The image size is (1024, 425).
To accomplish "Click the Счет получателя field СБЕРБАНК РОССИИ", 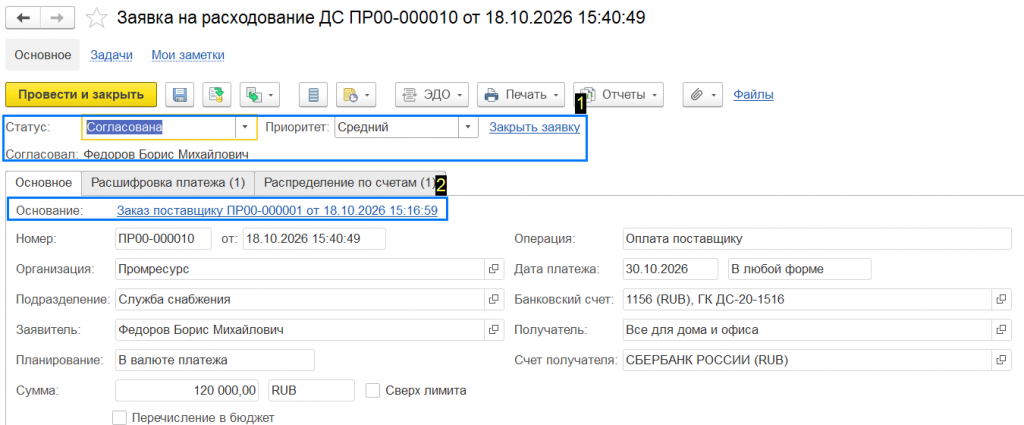I will pos(807,360).
